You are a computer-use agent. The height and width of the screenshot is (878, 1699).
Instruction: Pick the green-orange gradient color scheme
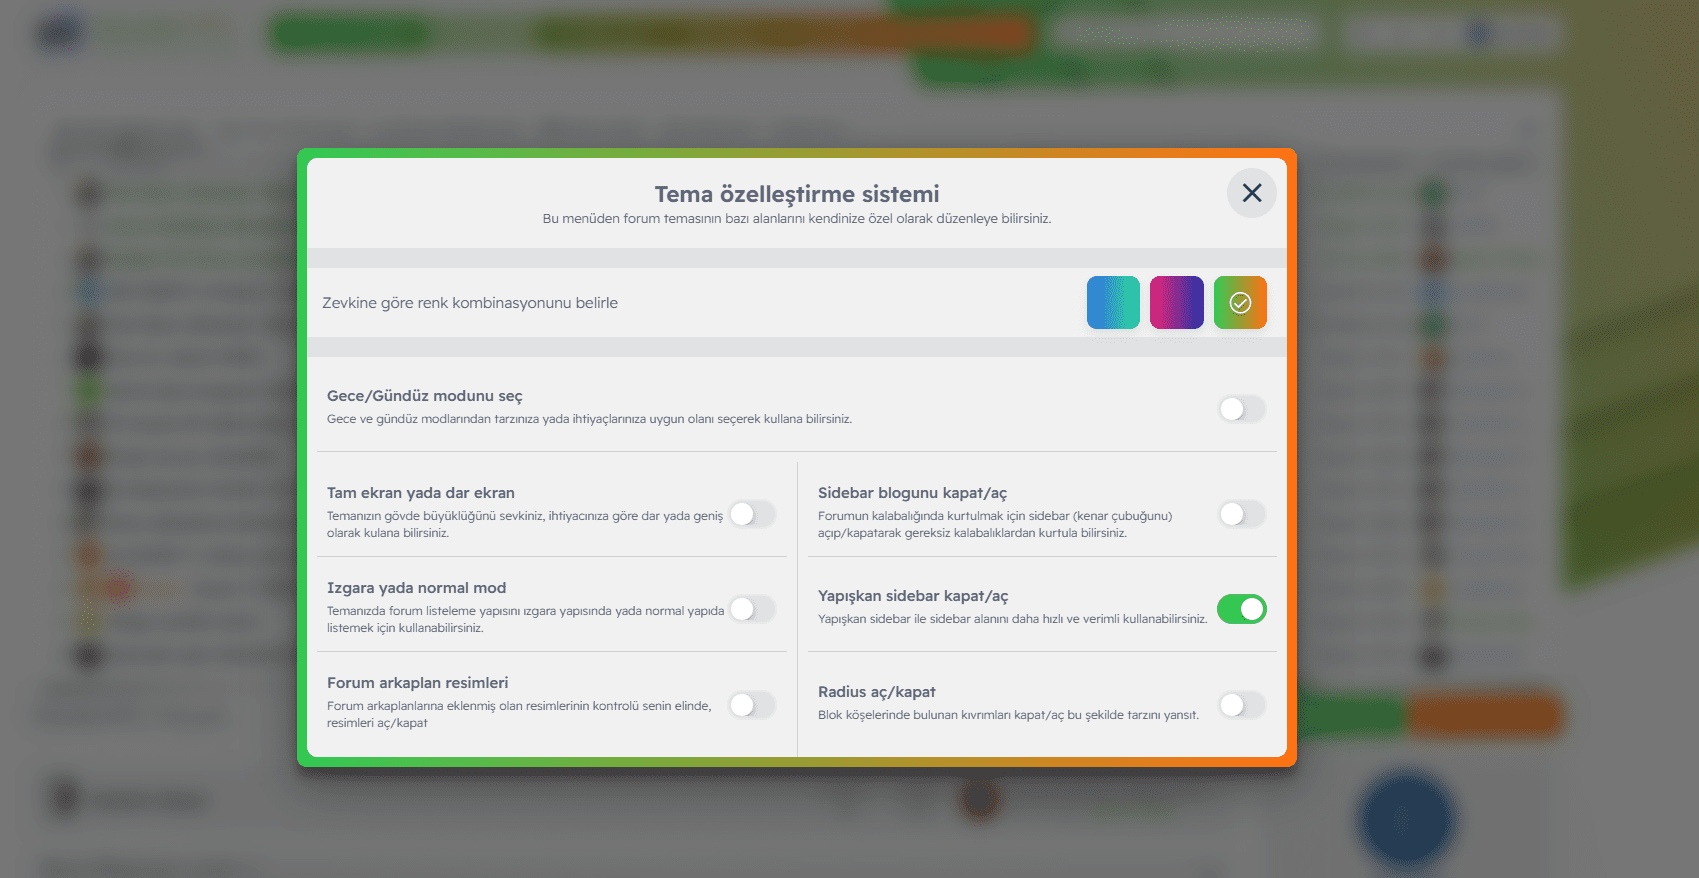(1240, 303)
